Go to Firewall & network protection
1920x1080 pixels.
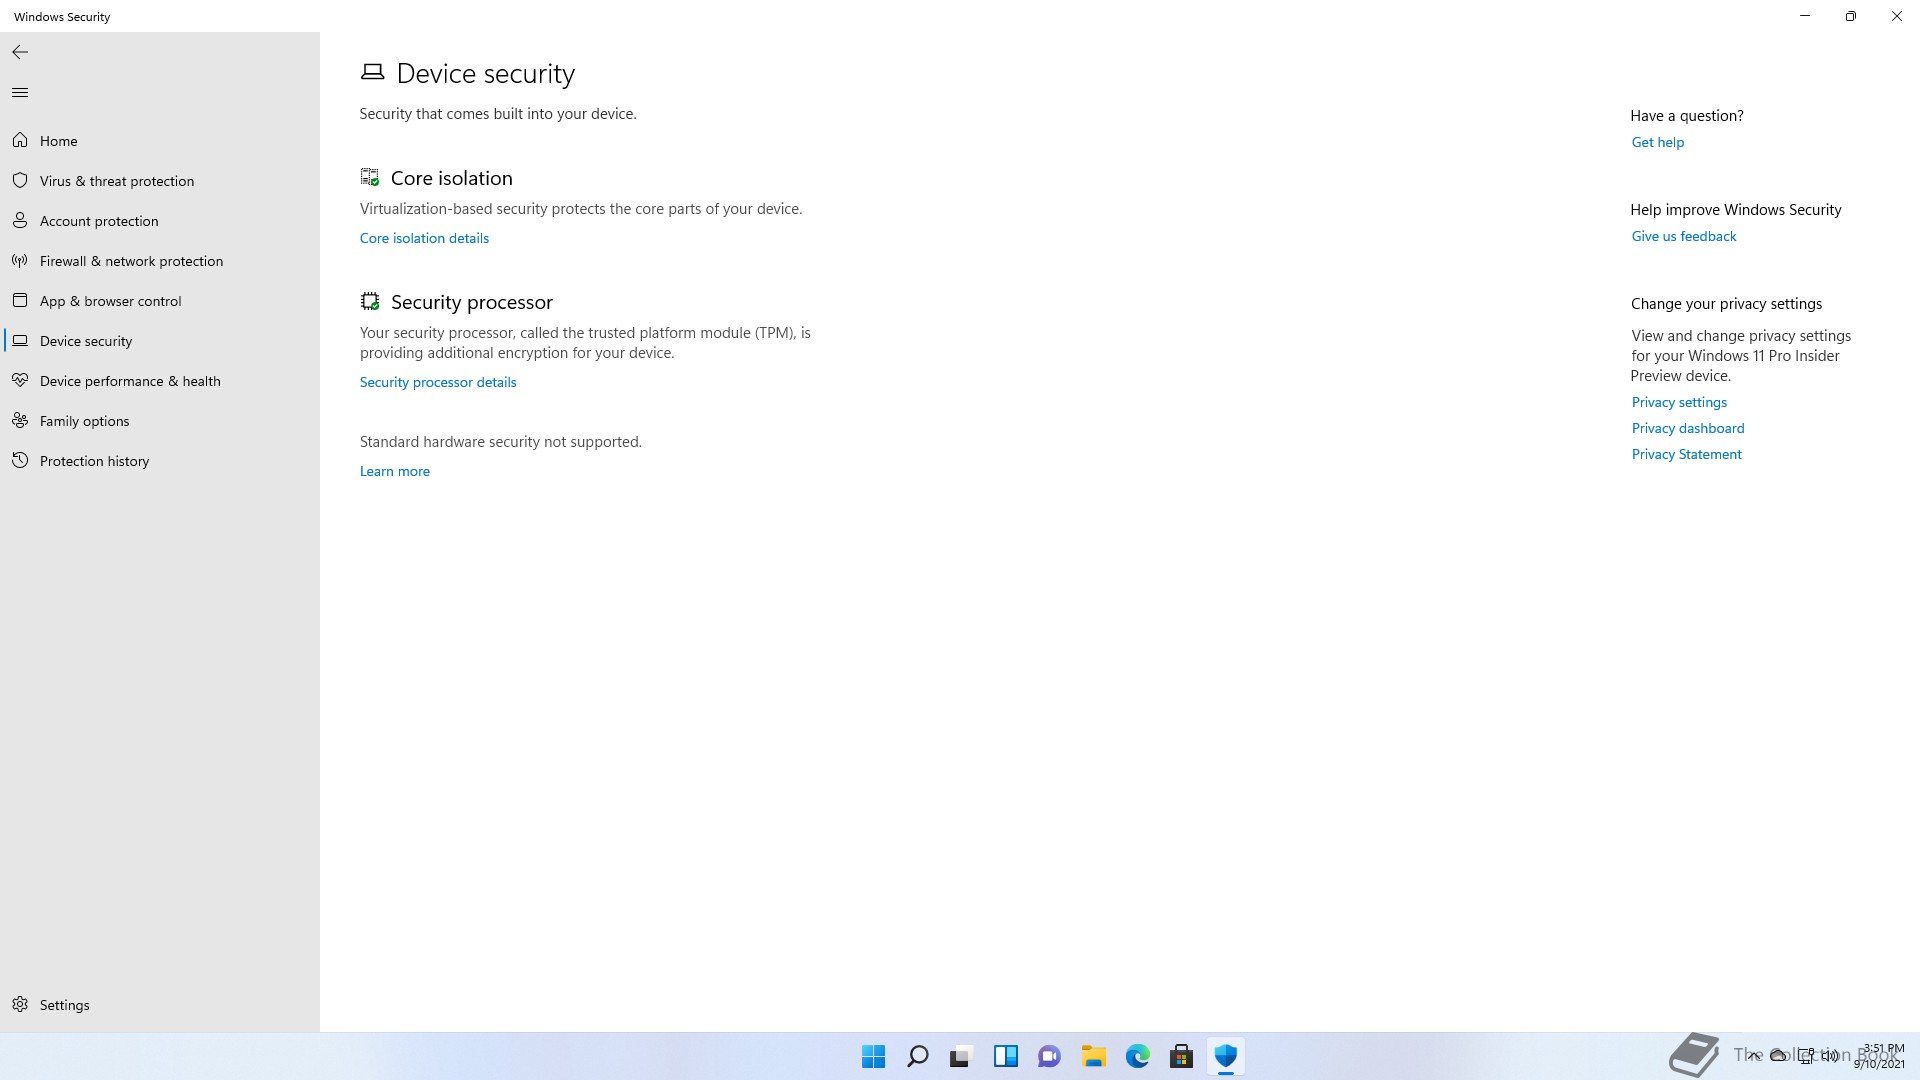pyautogui.click(x=160, y=261)
